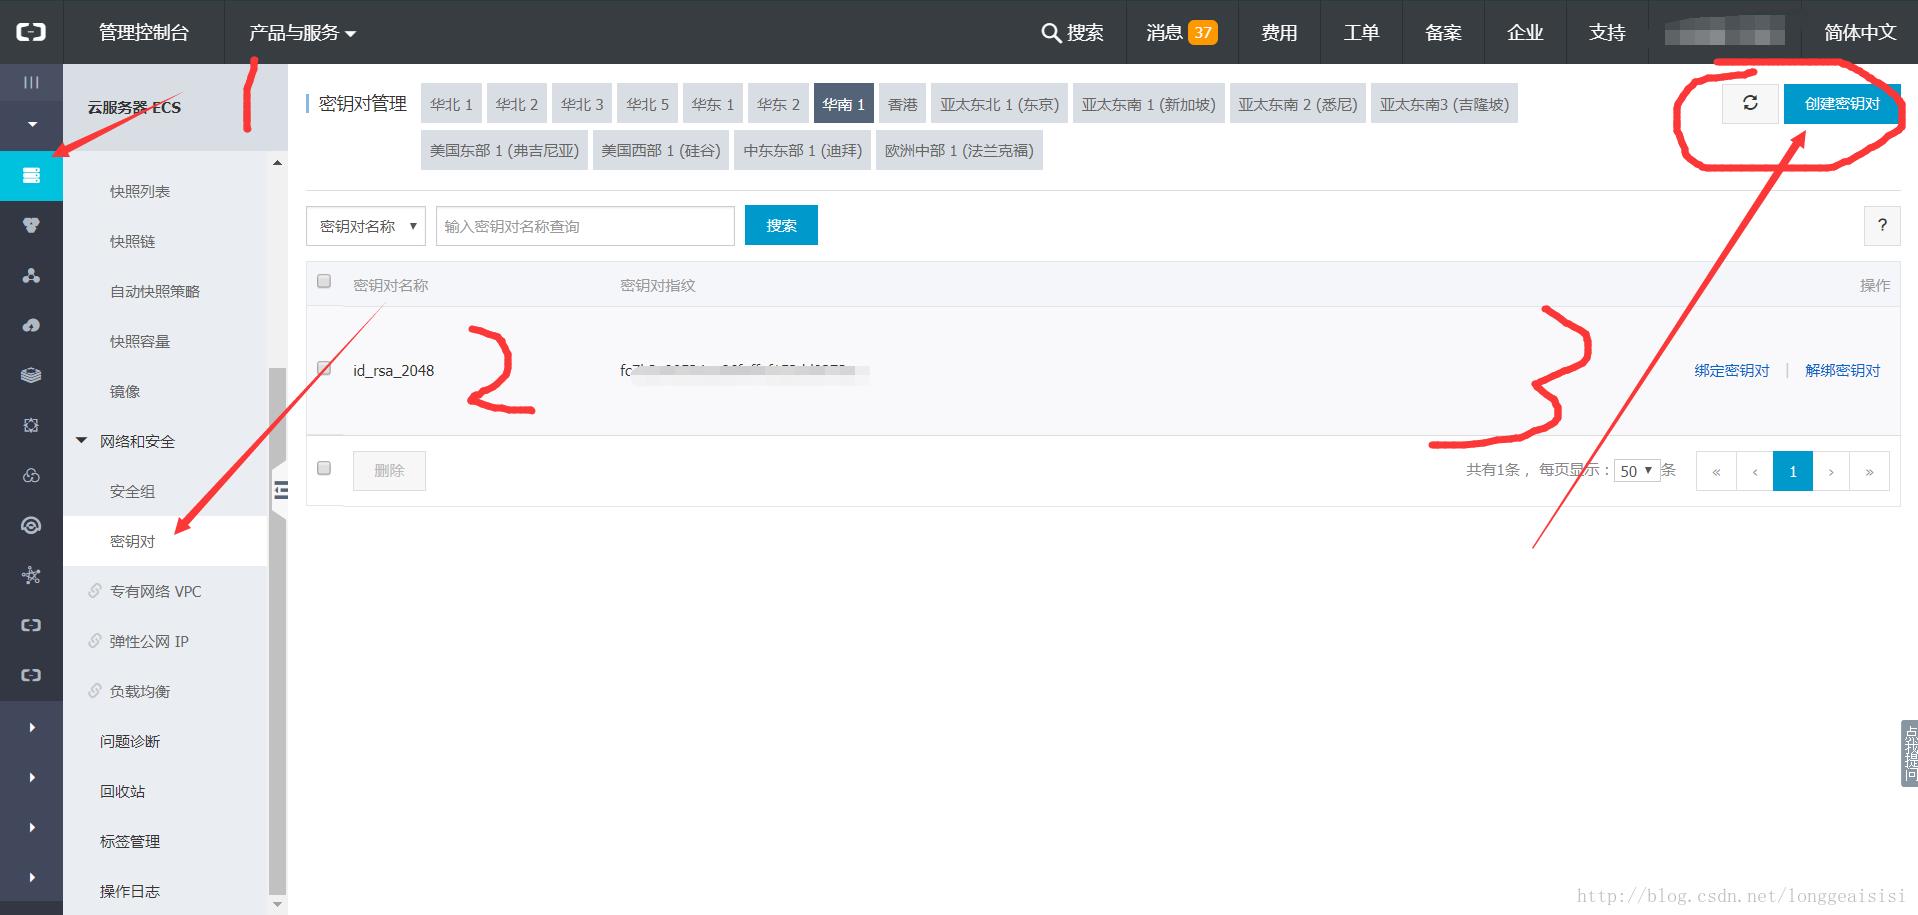Click the 删除 button
This screenshot has height=915, width=1918.
pos(389,470)
